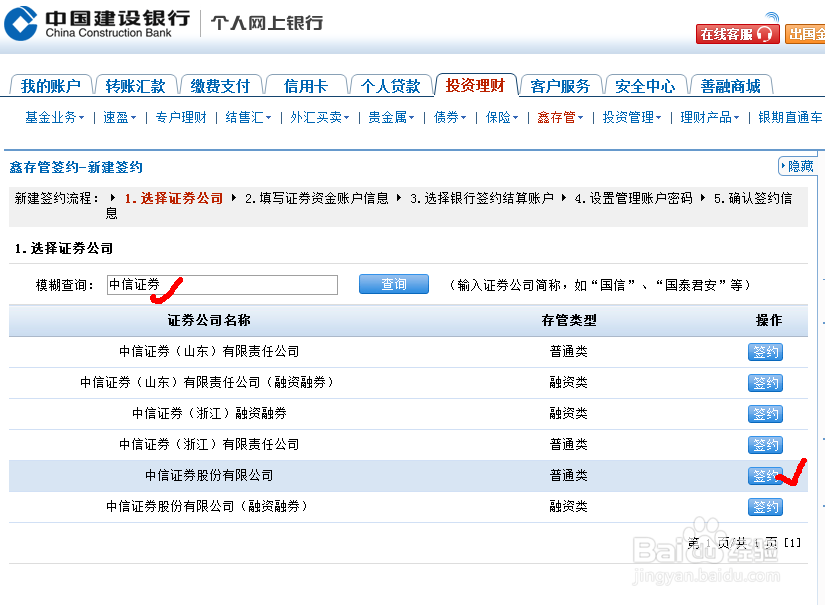Open 专户理财 link

point(181,117)
